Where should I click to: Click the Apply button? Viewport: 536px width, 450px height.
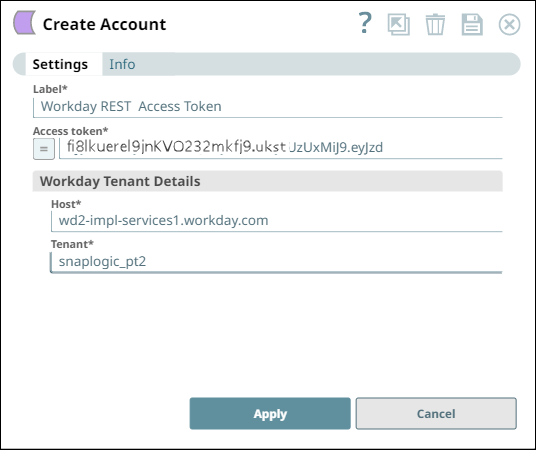click(x=270, y=413)
